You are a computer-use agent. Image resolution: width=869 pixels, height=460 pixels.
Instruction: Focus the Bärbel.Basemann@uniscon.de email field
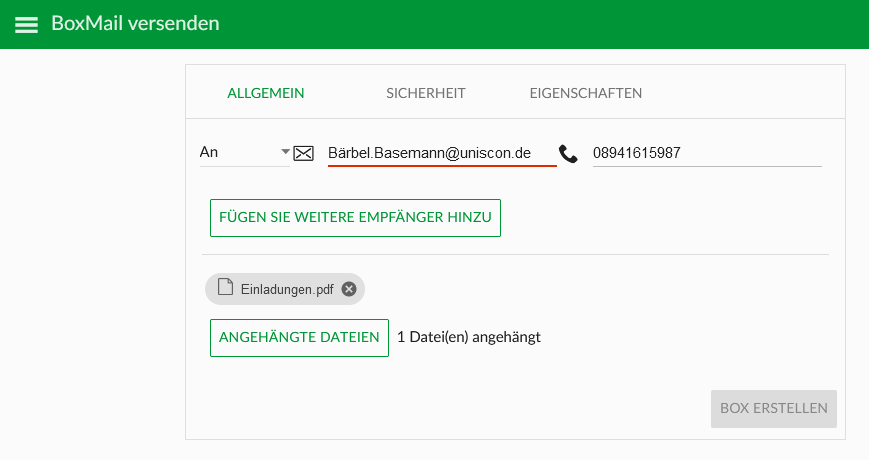click(x=442, y=153)
